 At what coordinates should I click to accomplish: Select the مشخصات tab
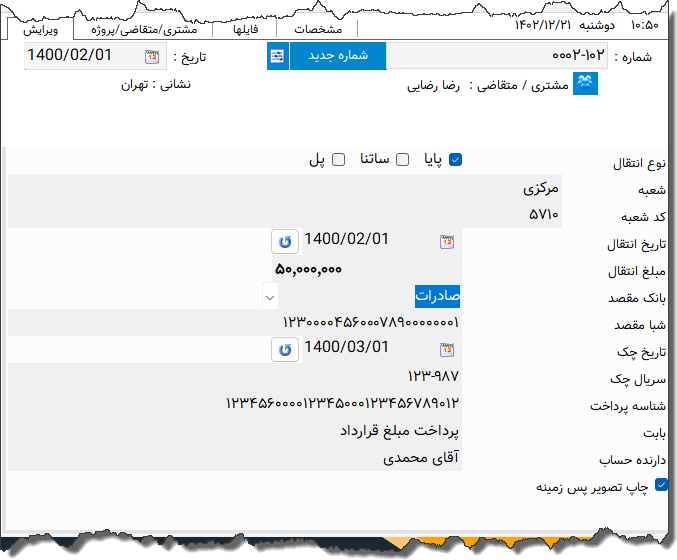coord(318,30)
